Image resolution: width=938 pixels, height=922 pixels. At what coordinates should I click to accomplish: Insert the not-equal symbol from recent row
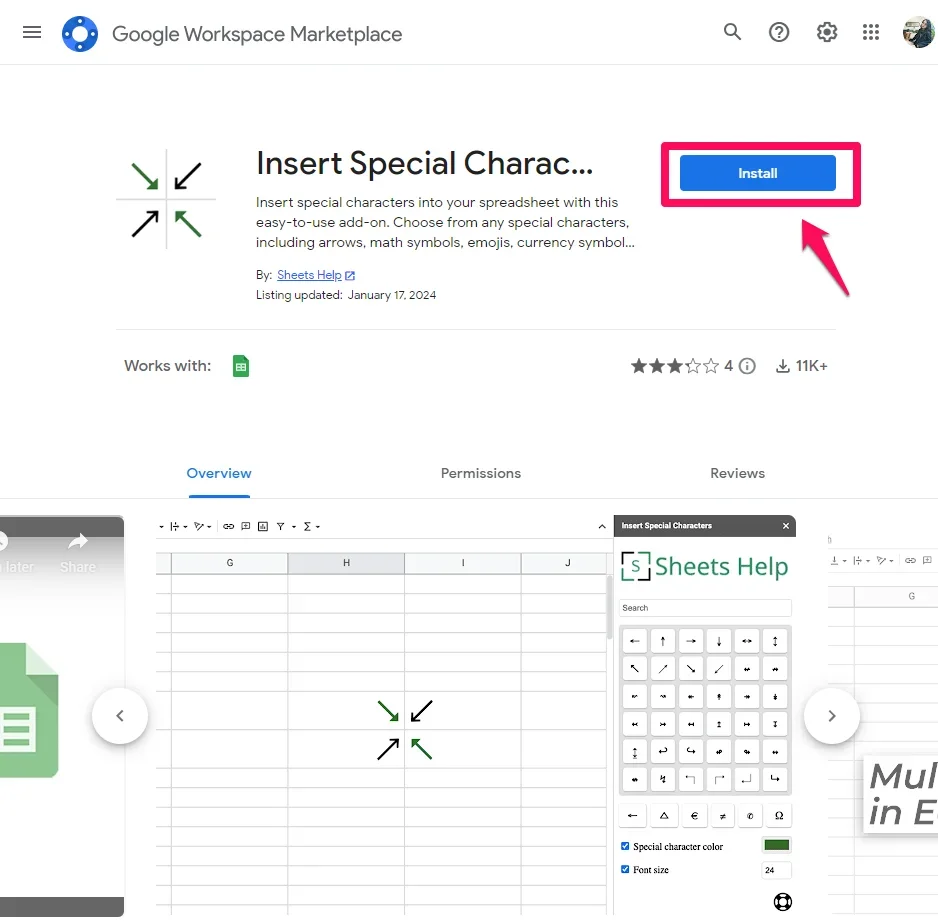723,816
